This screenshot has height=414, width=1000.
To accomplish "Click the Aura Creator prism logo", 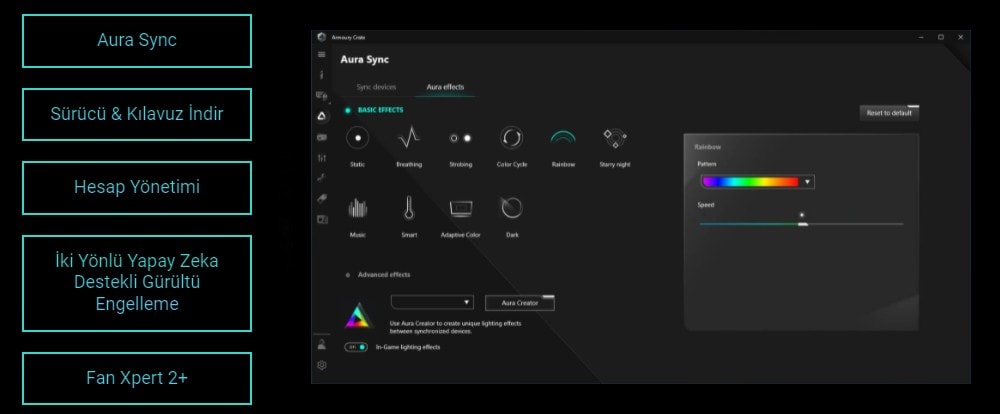I will coord(358,315).
